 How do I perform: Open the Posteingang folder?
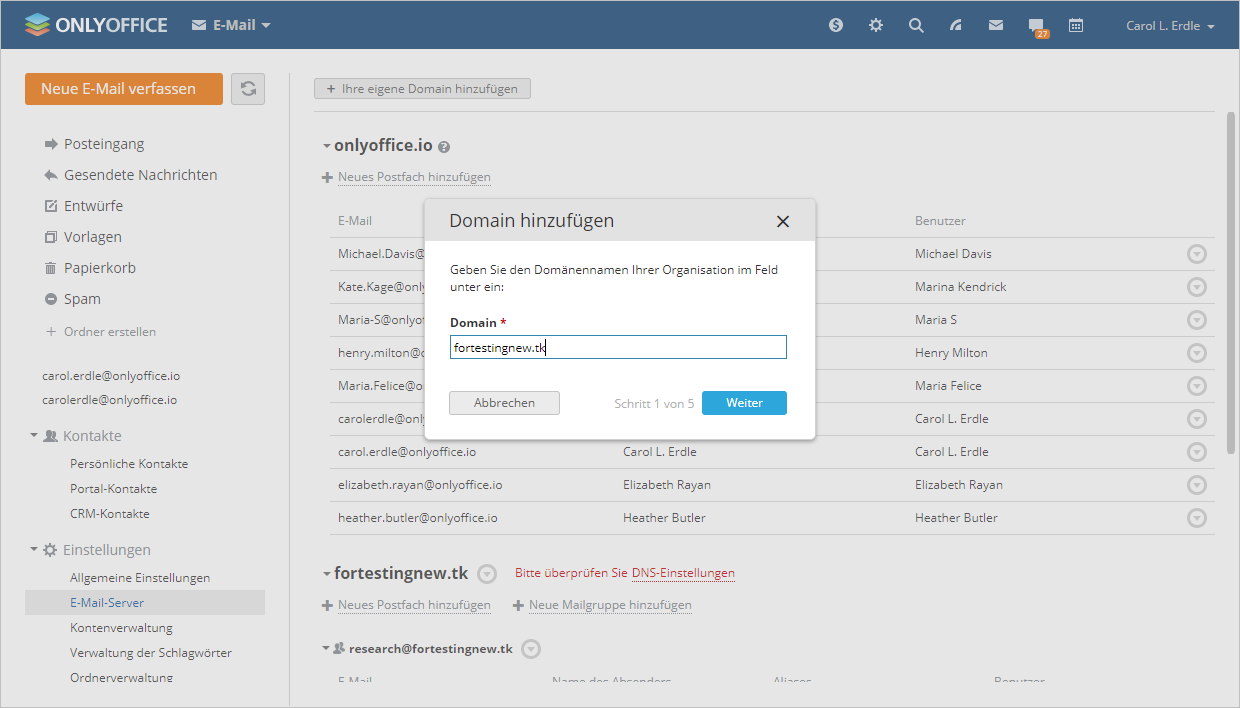[104, 144]
